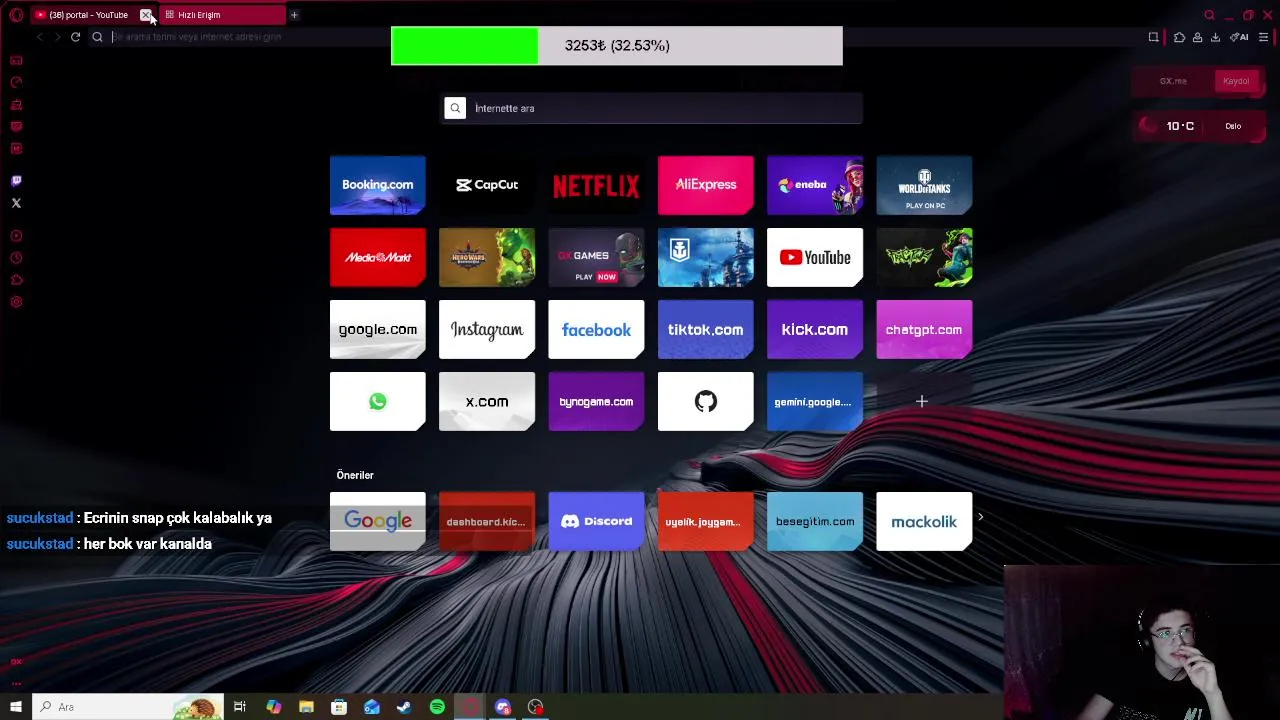This screenshot has width=1280, height=720.
Task: Open GX Control speedometer icon in sidebar
Action: pos(16,82)
